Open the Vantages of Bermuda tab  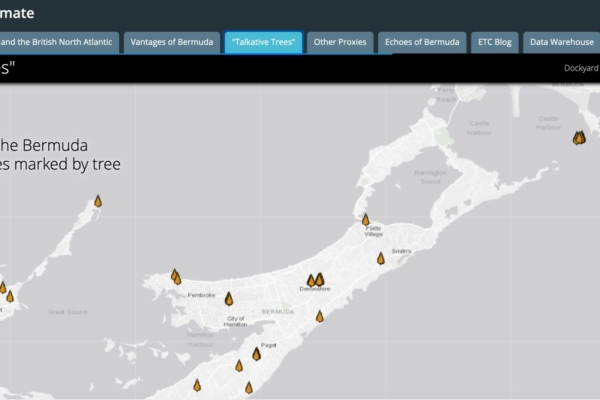pos(174,42)
